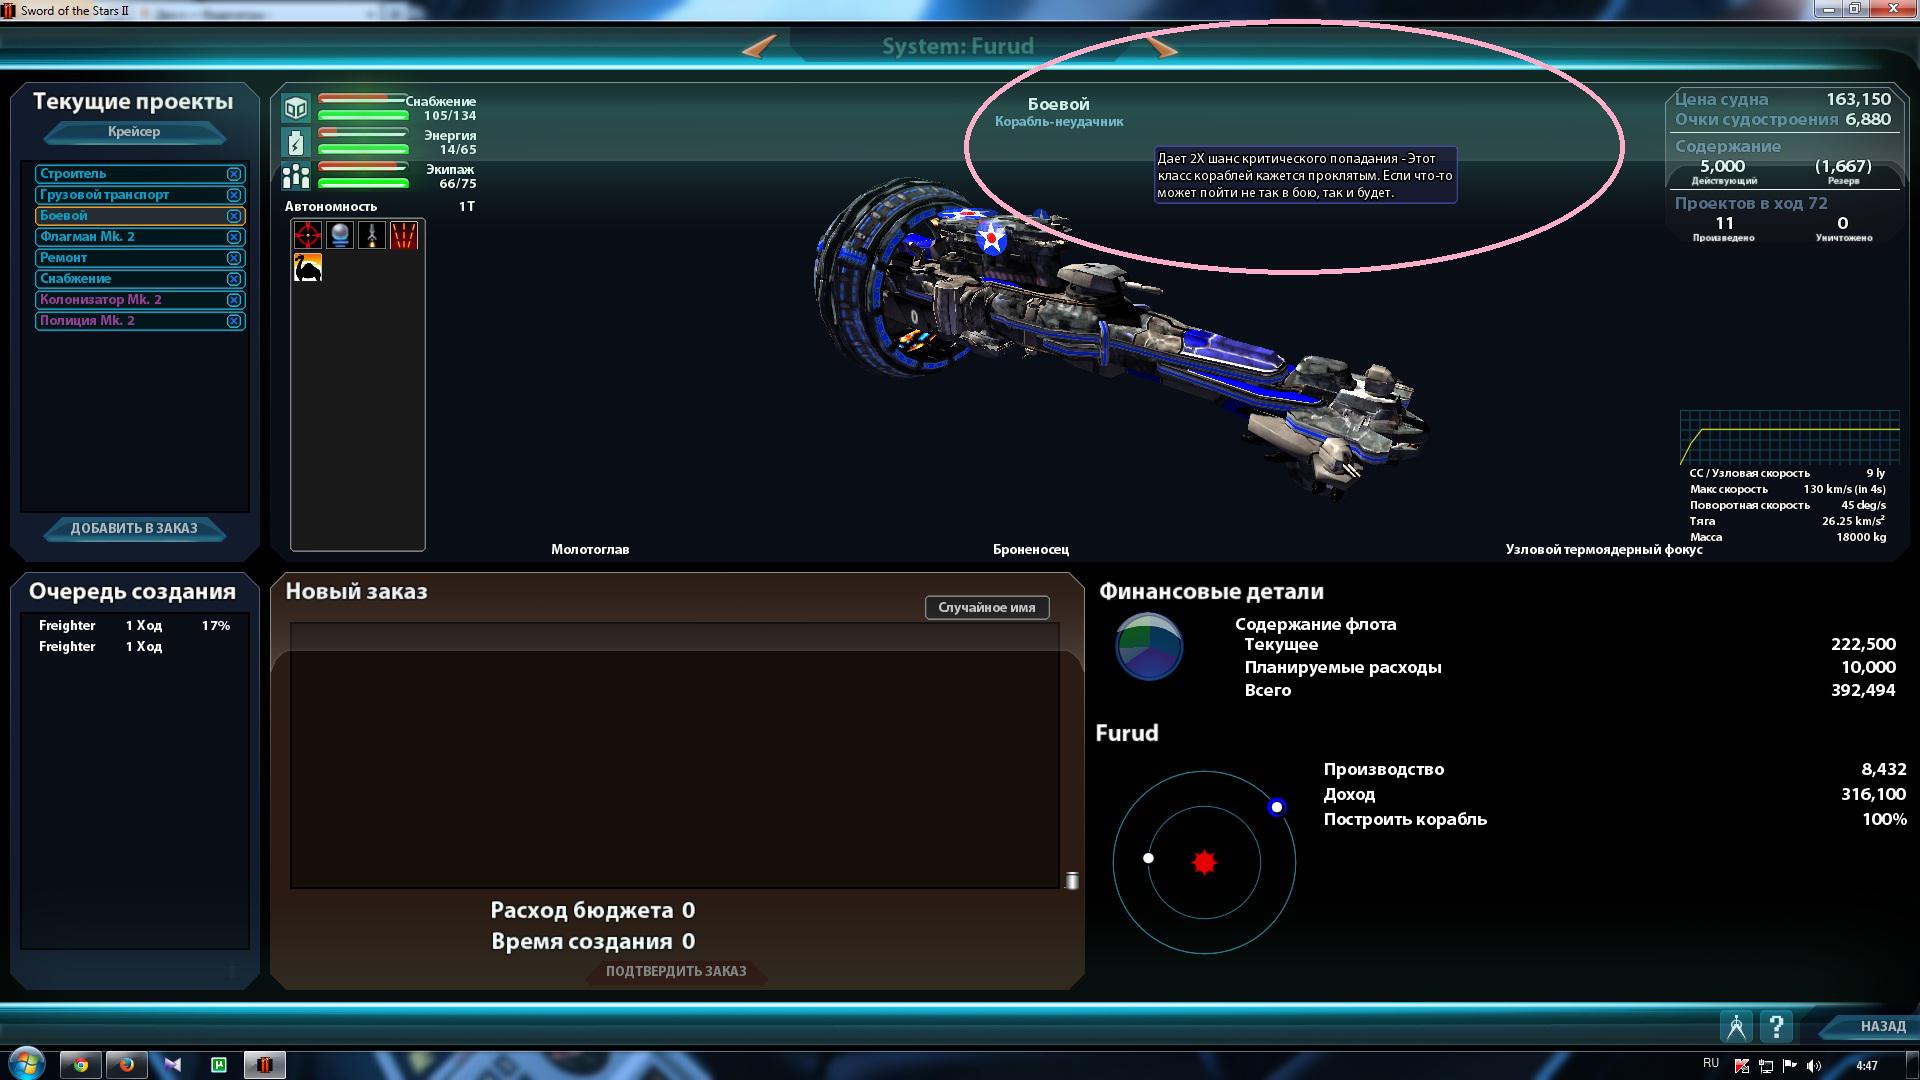
Task: Remove Грузовой транспорт design with its X
Action: pyautogui.click(x=234, y=195)
